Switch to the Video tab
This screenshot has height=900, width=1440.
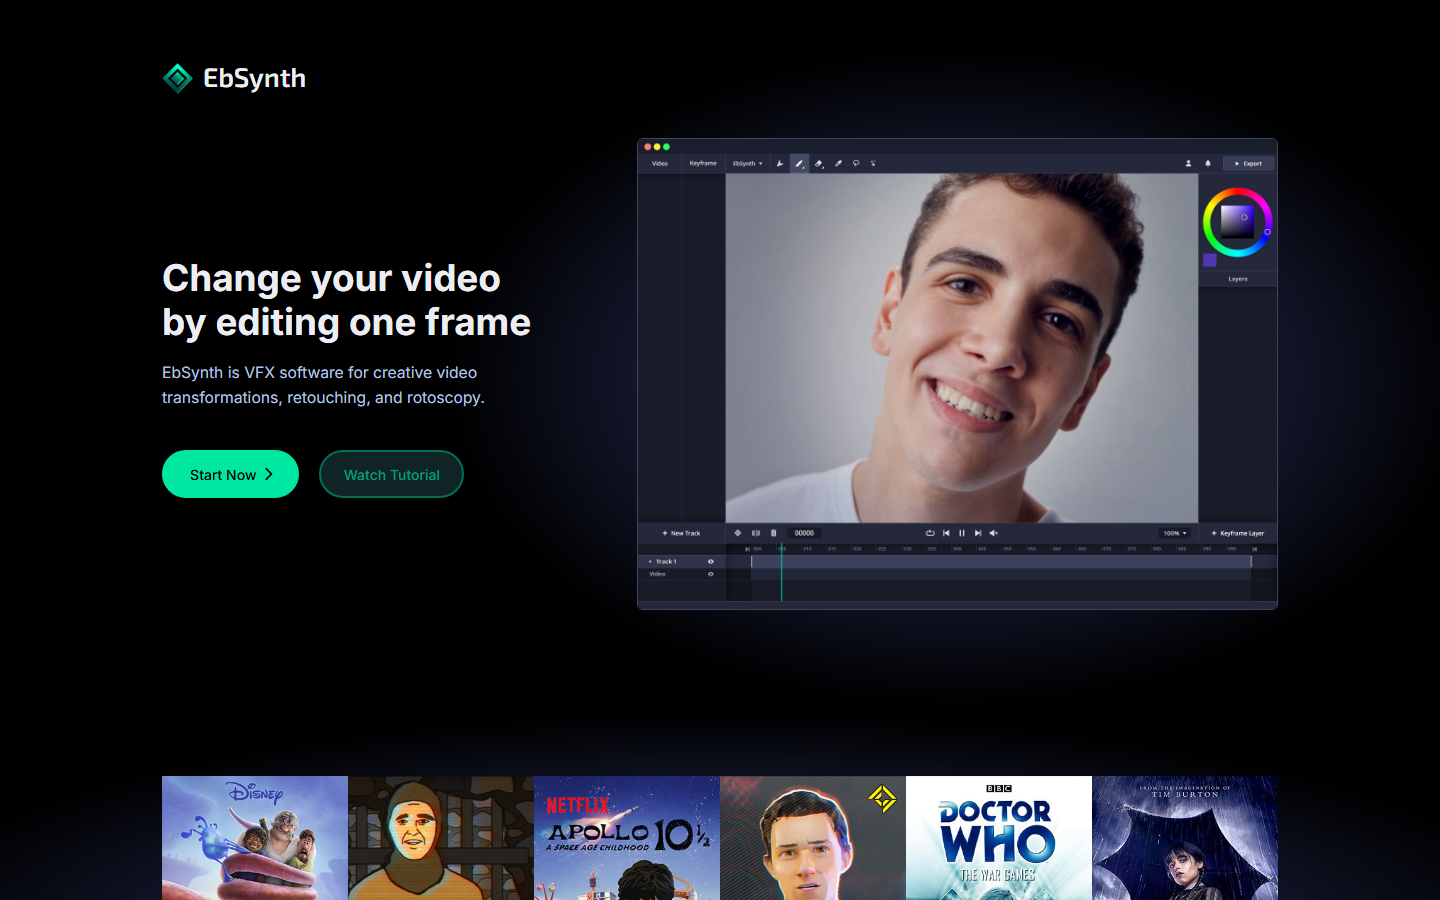(x=660, y=163)
